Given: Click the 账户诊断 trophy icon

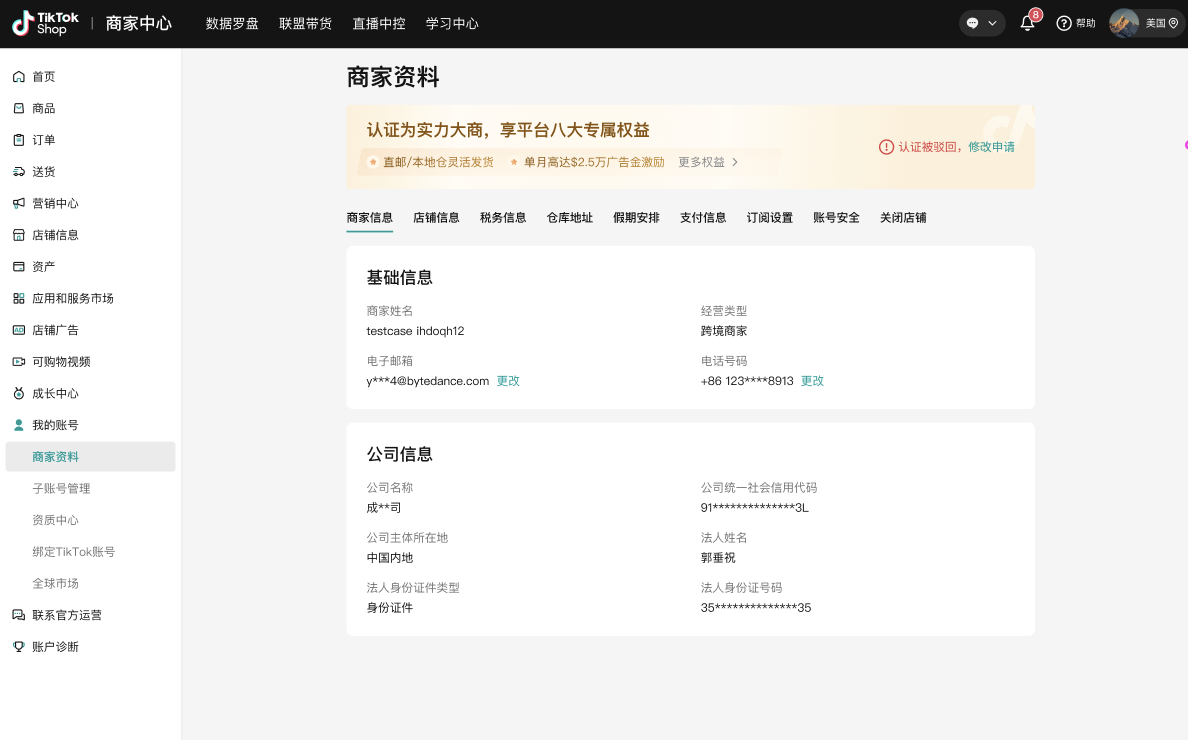Looking at the screenshot, I should click(x=19, y=647).
